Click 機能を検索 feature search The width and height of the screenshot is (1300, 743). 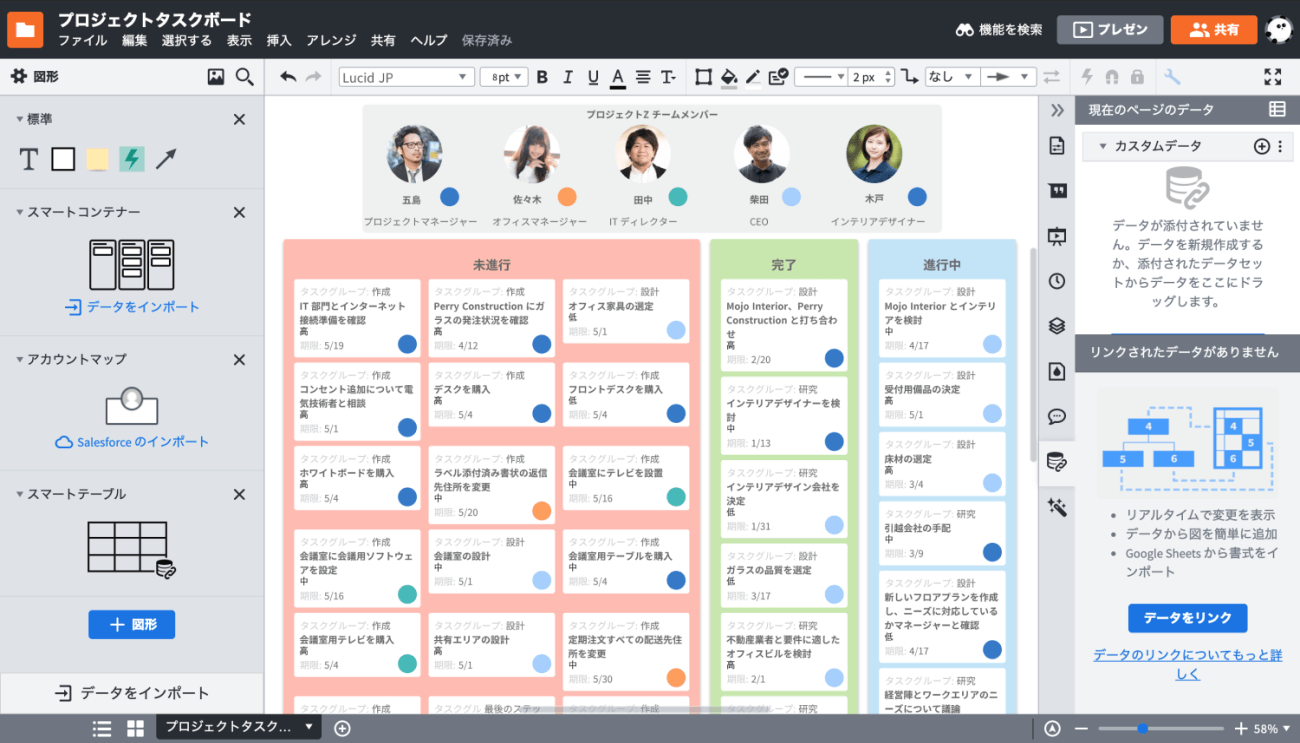999,29
